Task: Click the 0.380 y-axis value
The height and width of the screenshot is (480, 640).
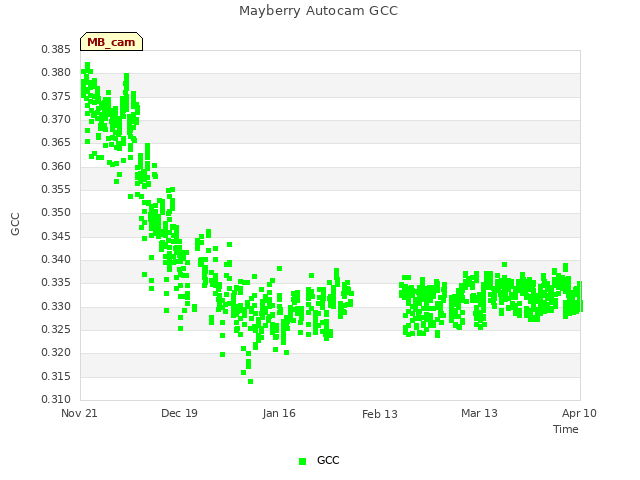Action: [56, 73]
